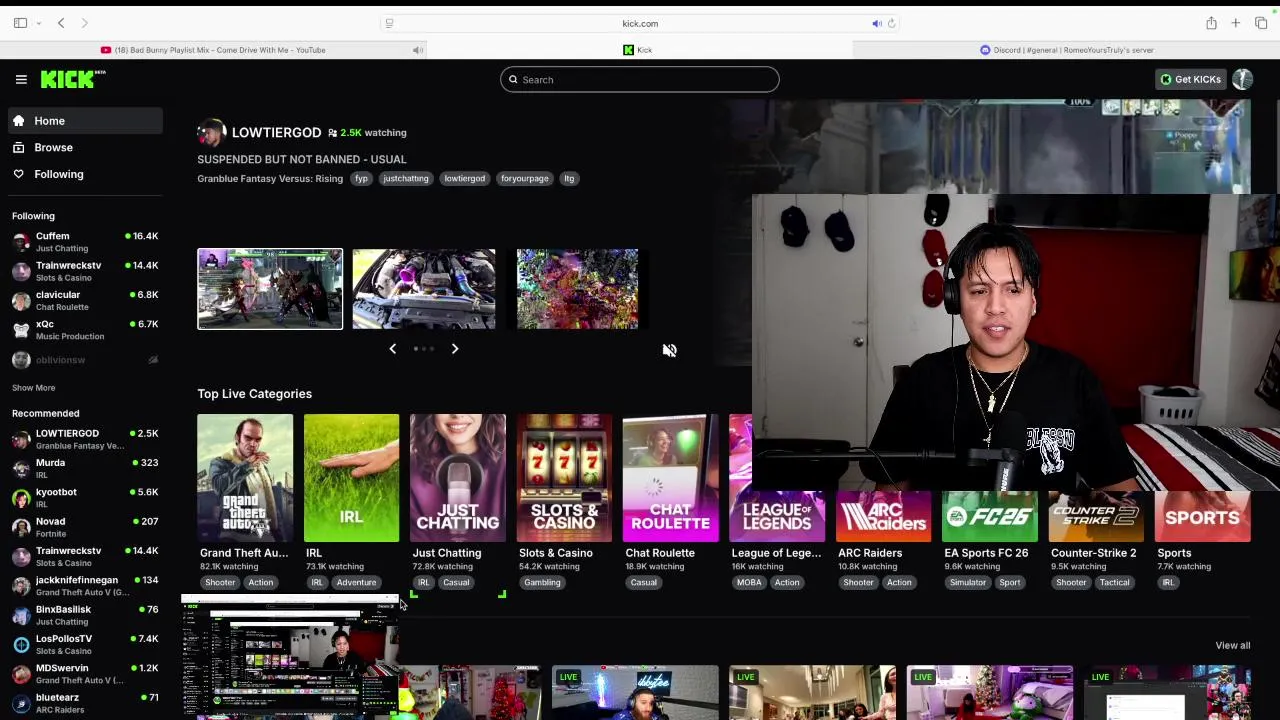The height and width of the screenshot is (720, 1280).
Task: Open clavicular in Following list
Action: click(x=84, y=300)
